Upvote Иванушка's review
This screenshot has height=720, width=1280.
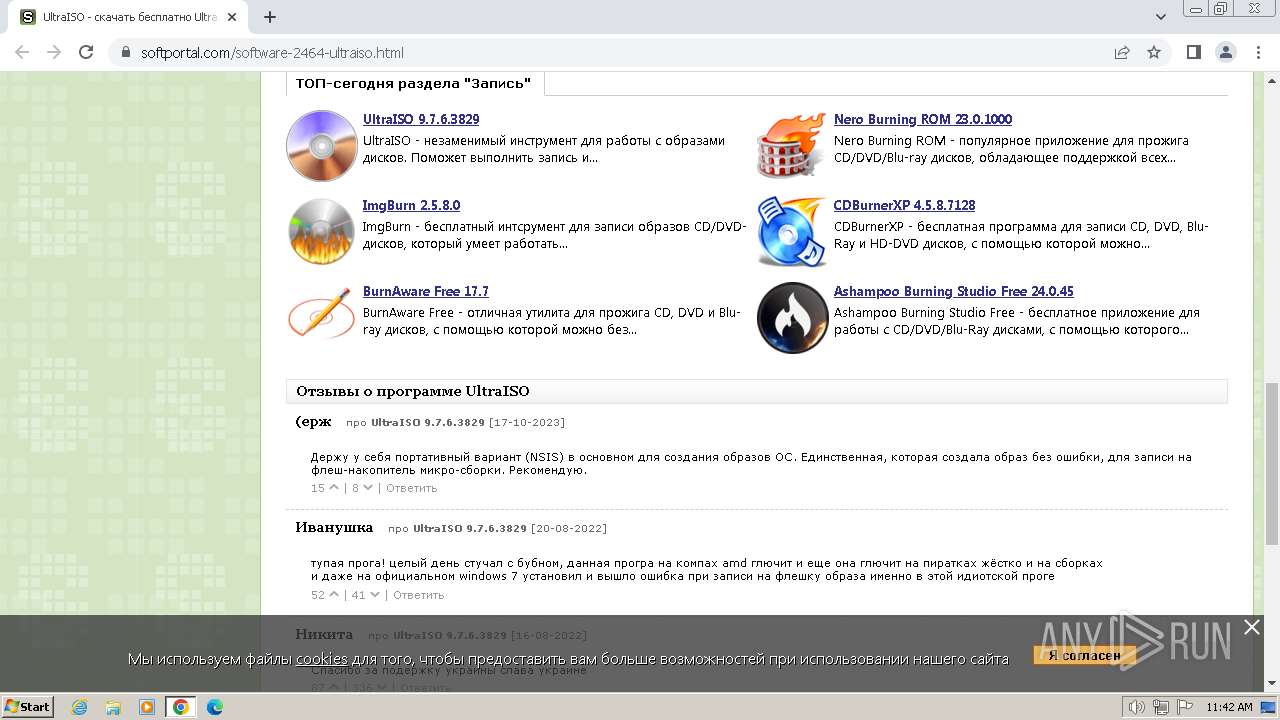(x=334, y=595)
